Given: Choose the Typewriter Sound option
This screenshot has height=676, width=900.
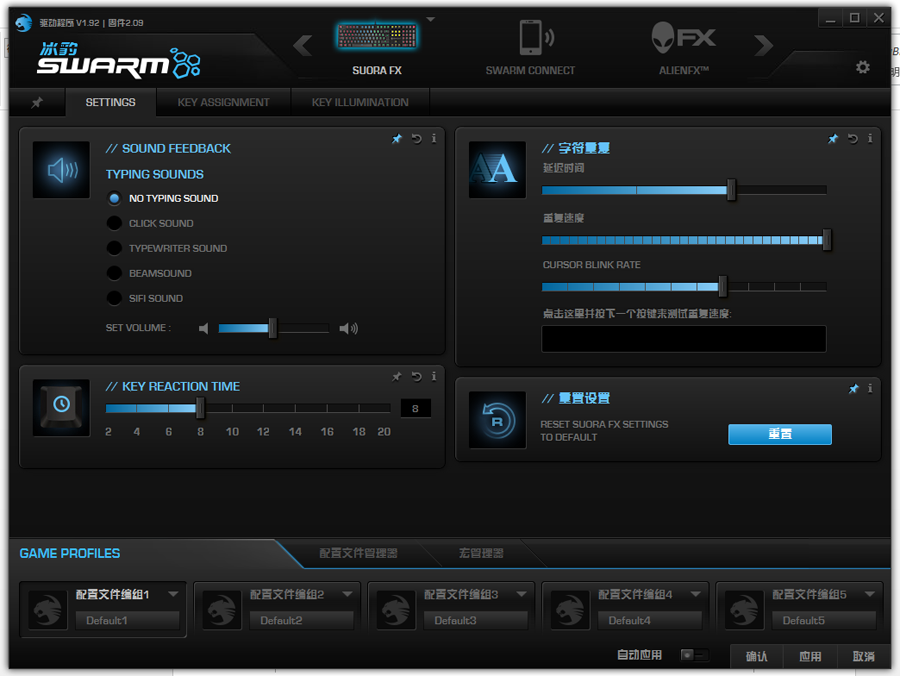Looking at the screenshot, I should click(115, 249).
